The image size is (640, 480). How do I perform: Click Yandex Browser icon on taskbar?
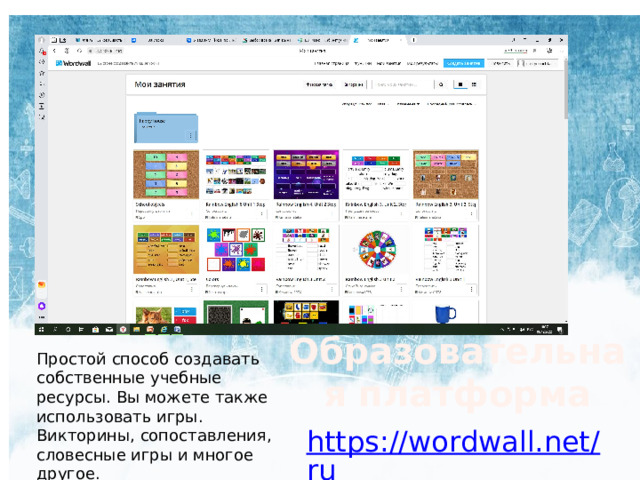coord(123,330)
